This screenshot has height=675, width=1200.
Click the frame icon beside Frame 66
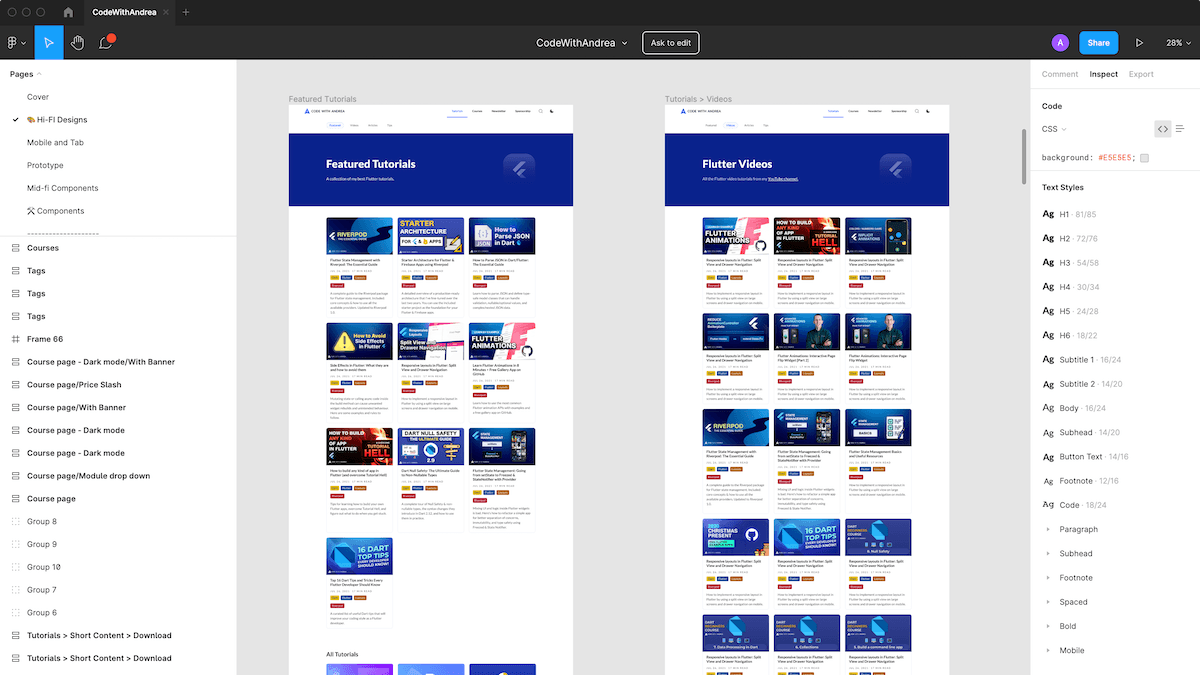click(x=15, y=339)
